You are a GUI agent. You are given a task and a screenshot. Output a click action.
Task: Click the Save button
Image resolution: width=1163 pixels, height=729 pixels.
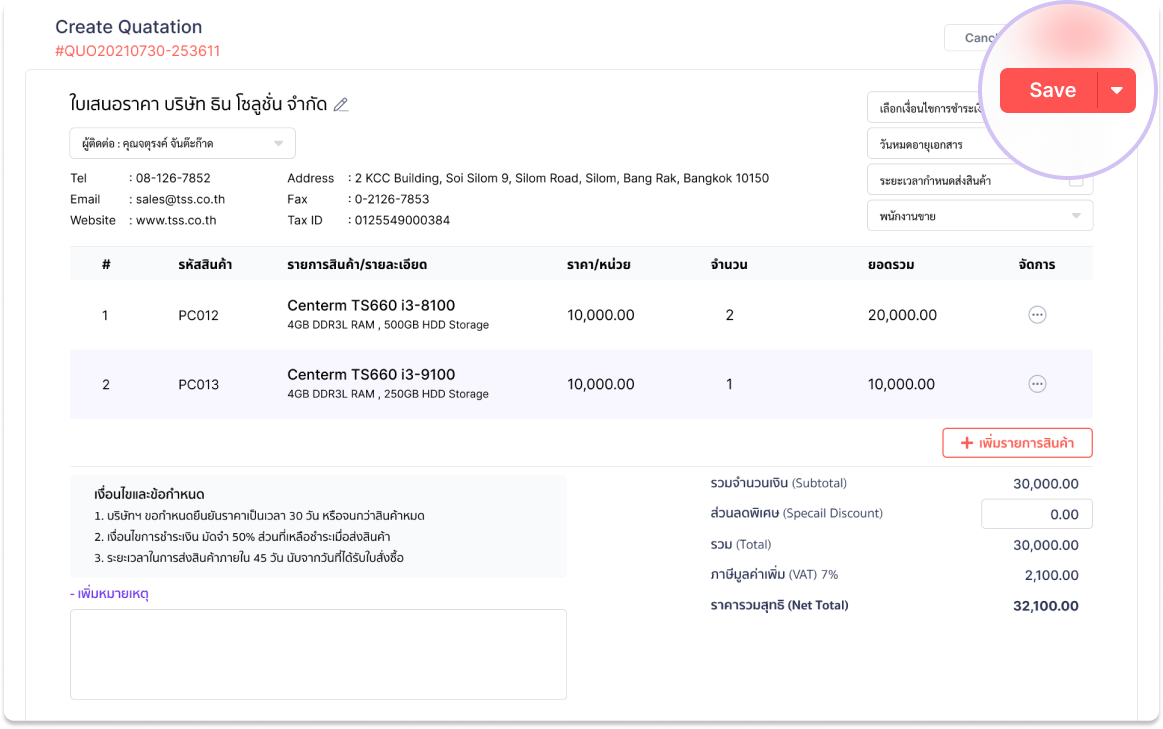1051,90
